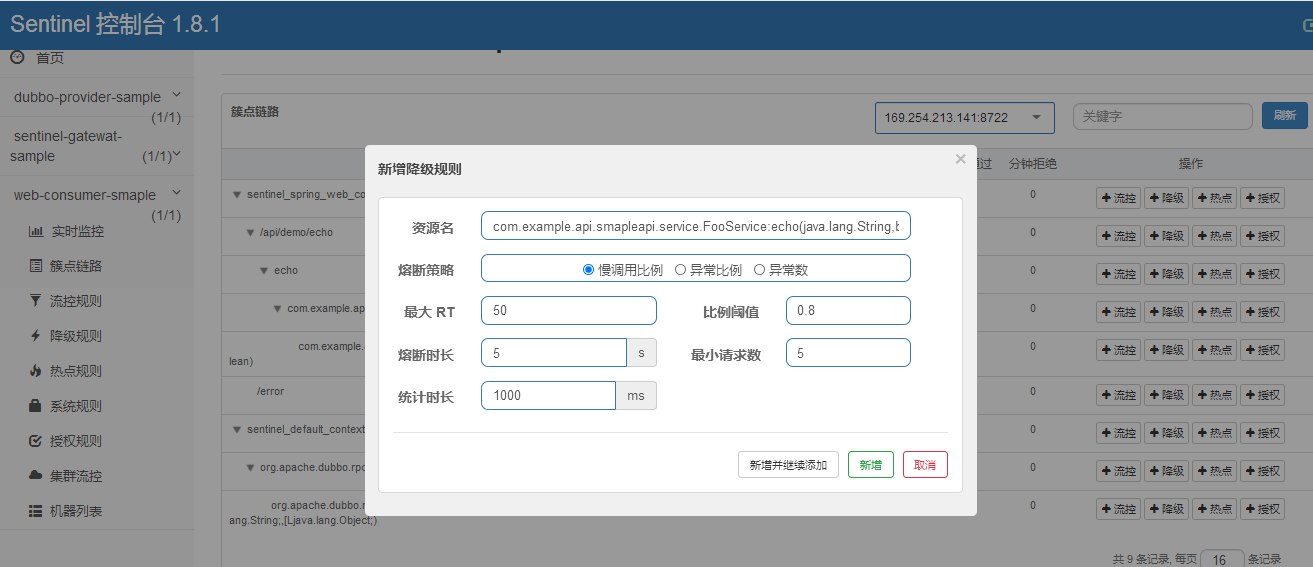Click 授权 in the /error row

[x=1263, y=395]
